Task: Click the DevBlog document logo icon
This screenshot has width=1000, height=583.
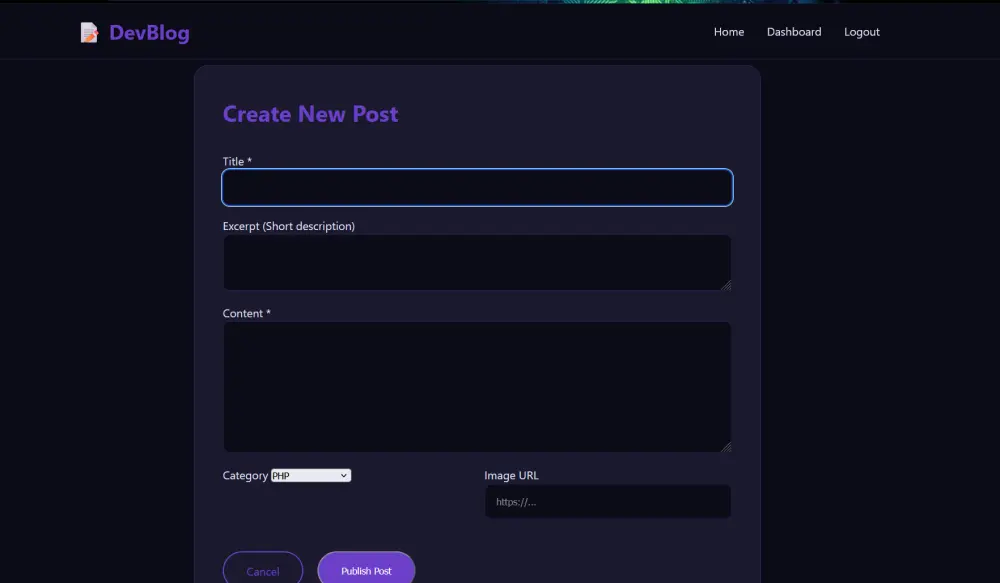Action: (89, 32)
